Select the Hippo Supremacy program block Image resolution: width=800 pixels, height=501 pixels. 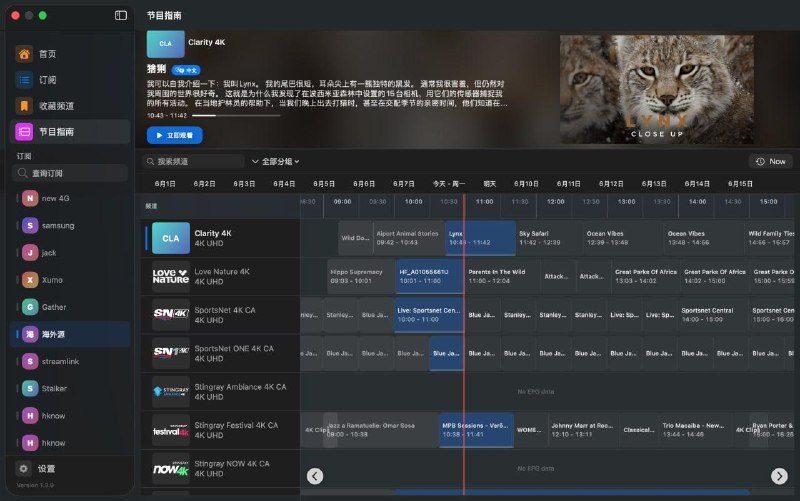click(361, 277)
